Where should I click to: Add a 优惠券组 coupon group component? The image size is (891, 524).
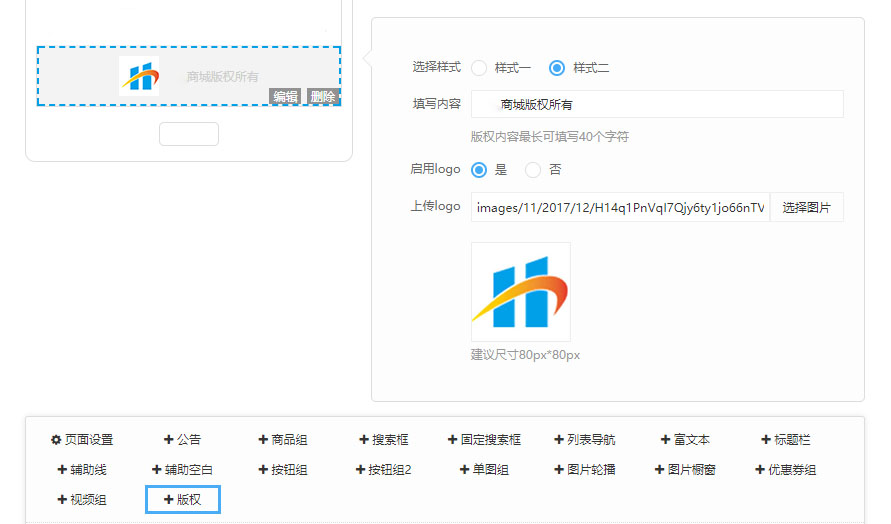tap(786, 469)
